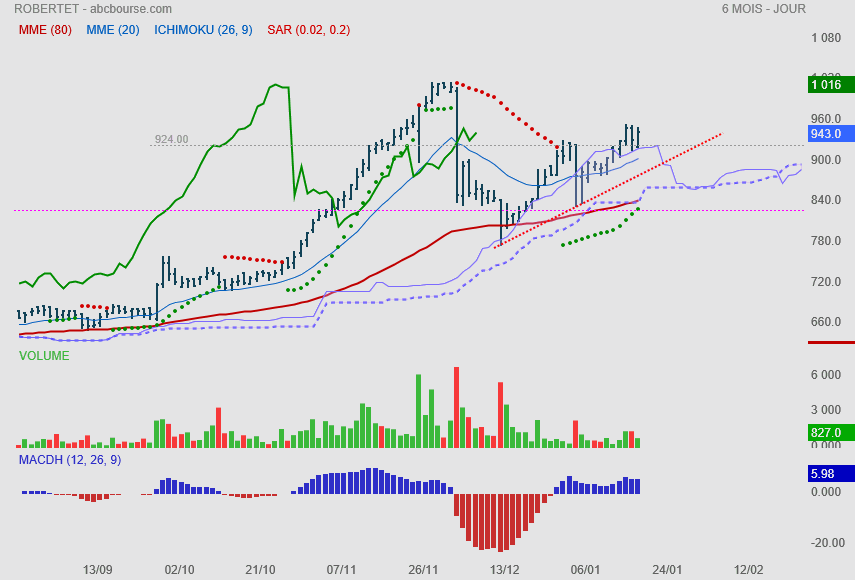Click the 780.0 price axis label
The width and height of the screenshot is (855, 580).
pyautogui.click(x=826, y=241)
